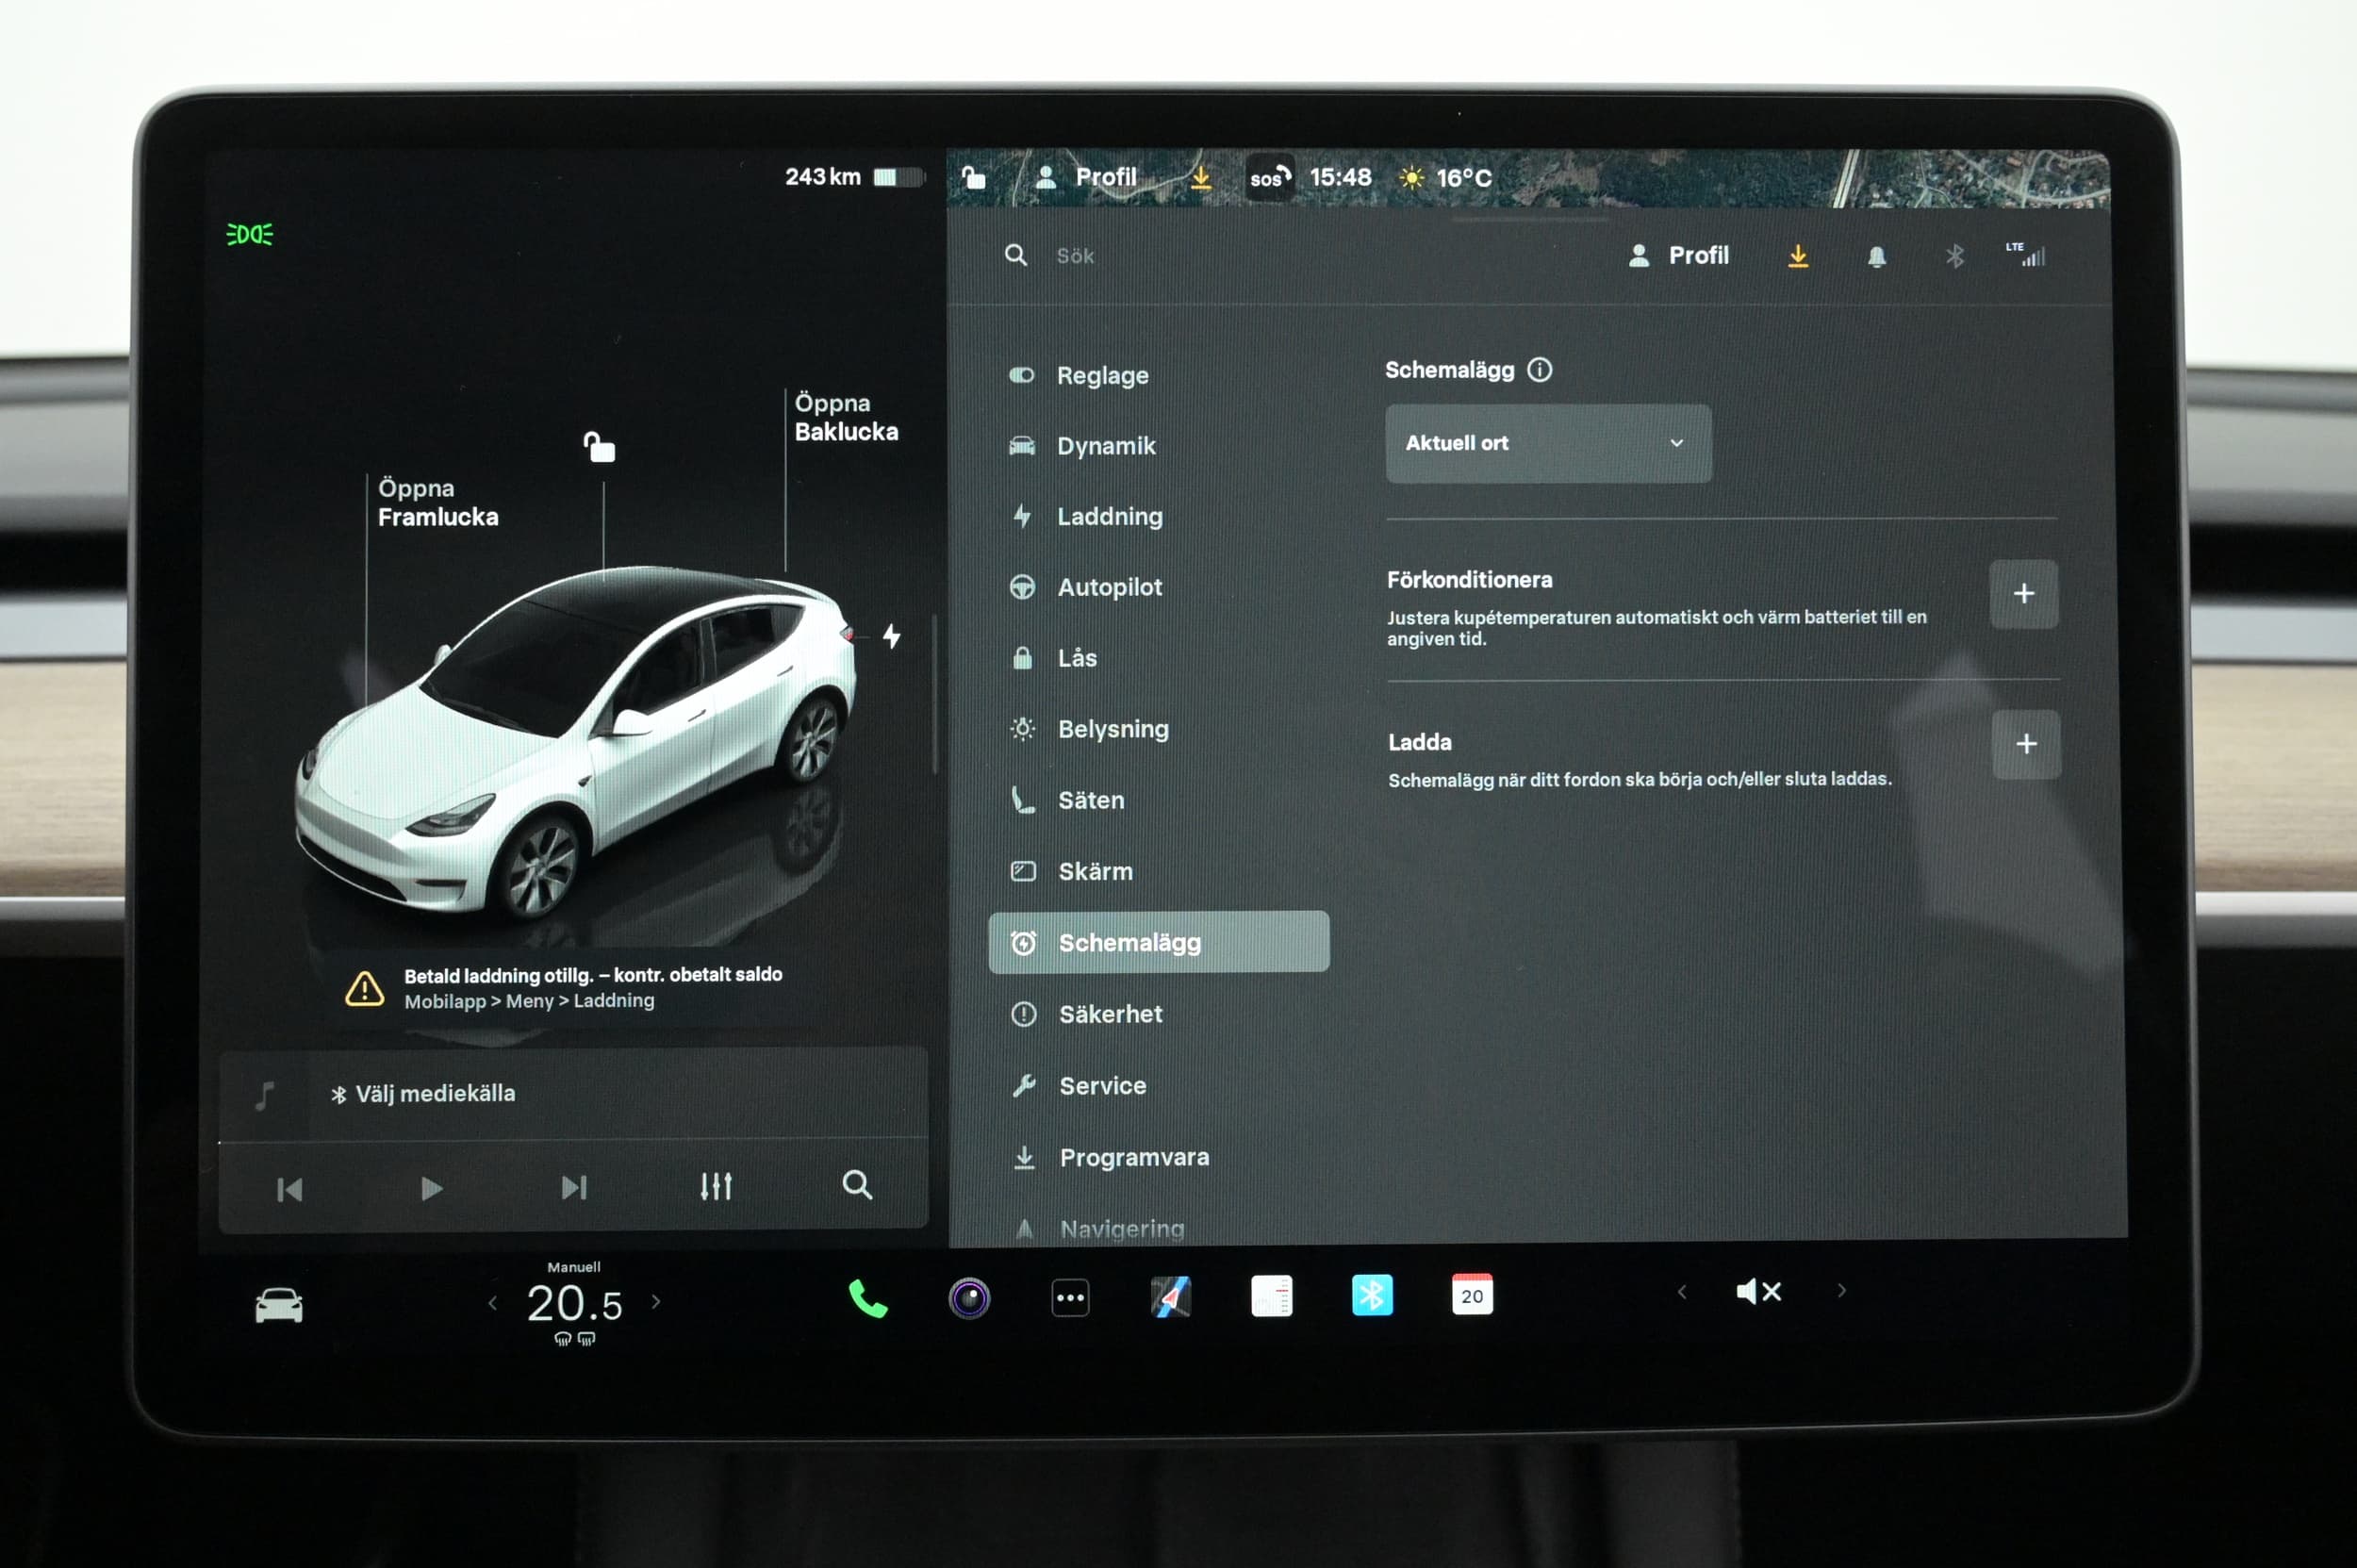Raise volume with right chevron
Screen dimensions: 2357x1568
pyautogui.click(x=1842, y=1291)
